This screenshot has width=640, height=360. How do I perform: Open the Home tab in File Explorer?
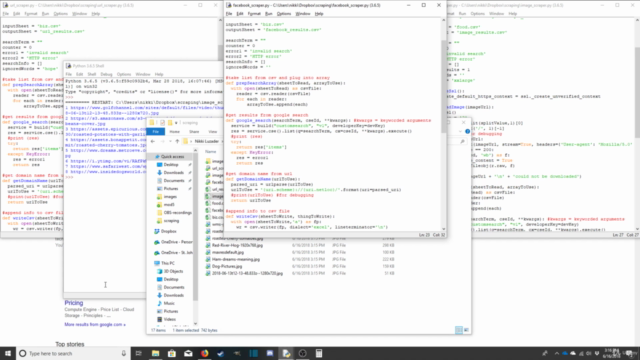tap(175, 131)
